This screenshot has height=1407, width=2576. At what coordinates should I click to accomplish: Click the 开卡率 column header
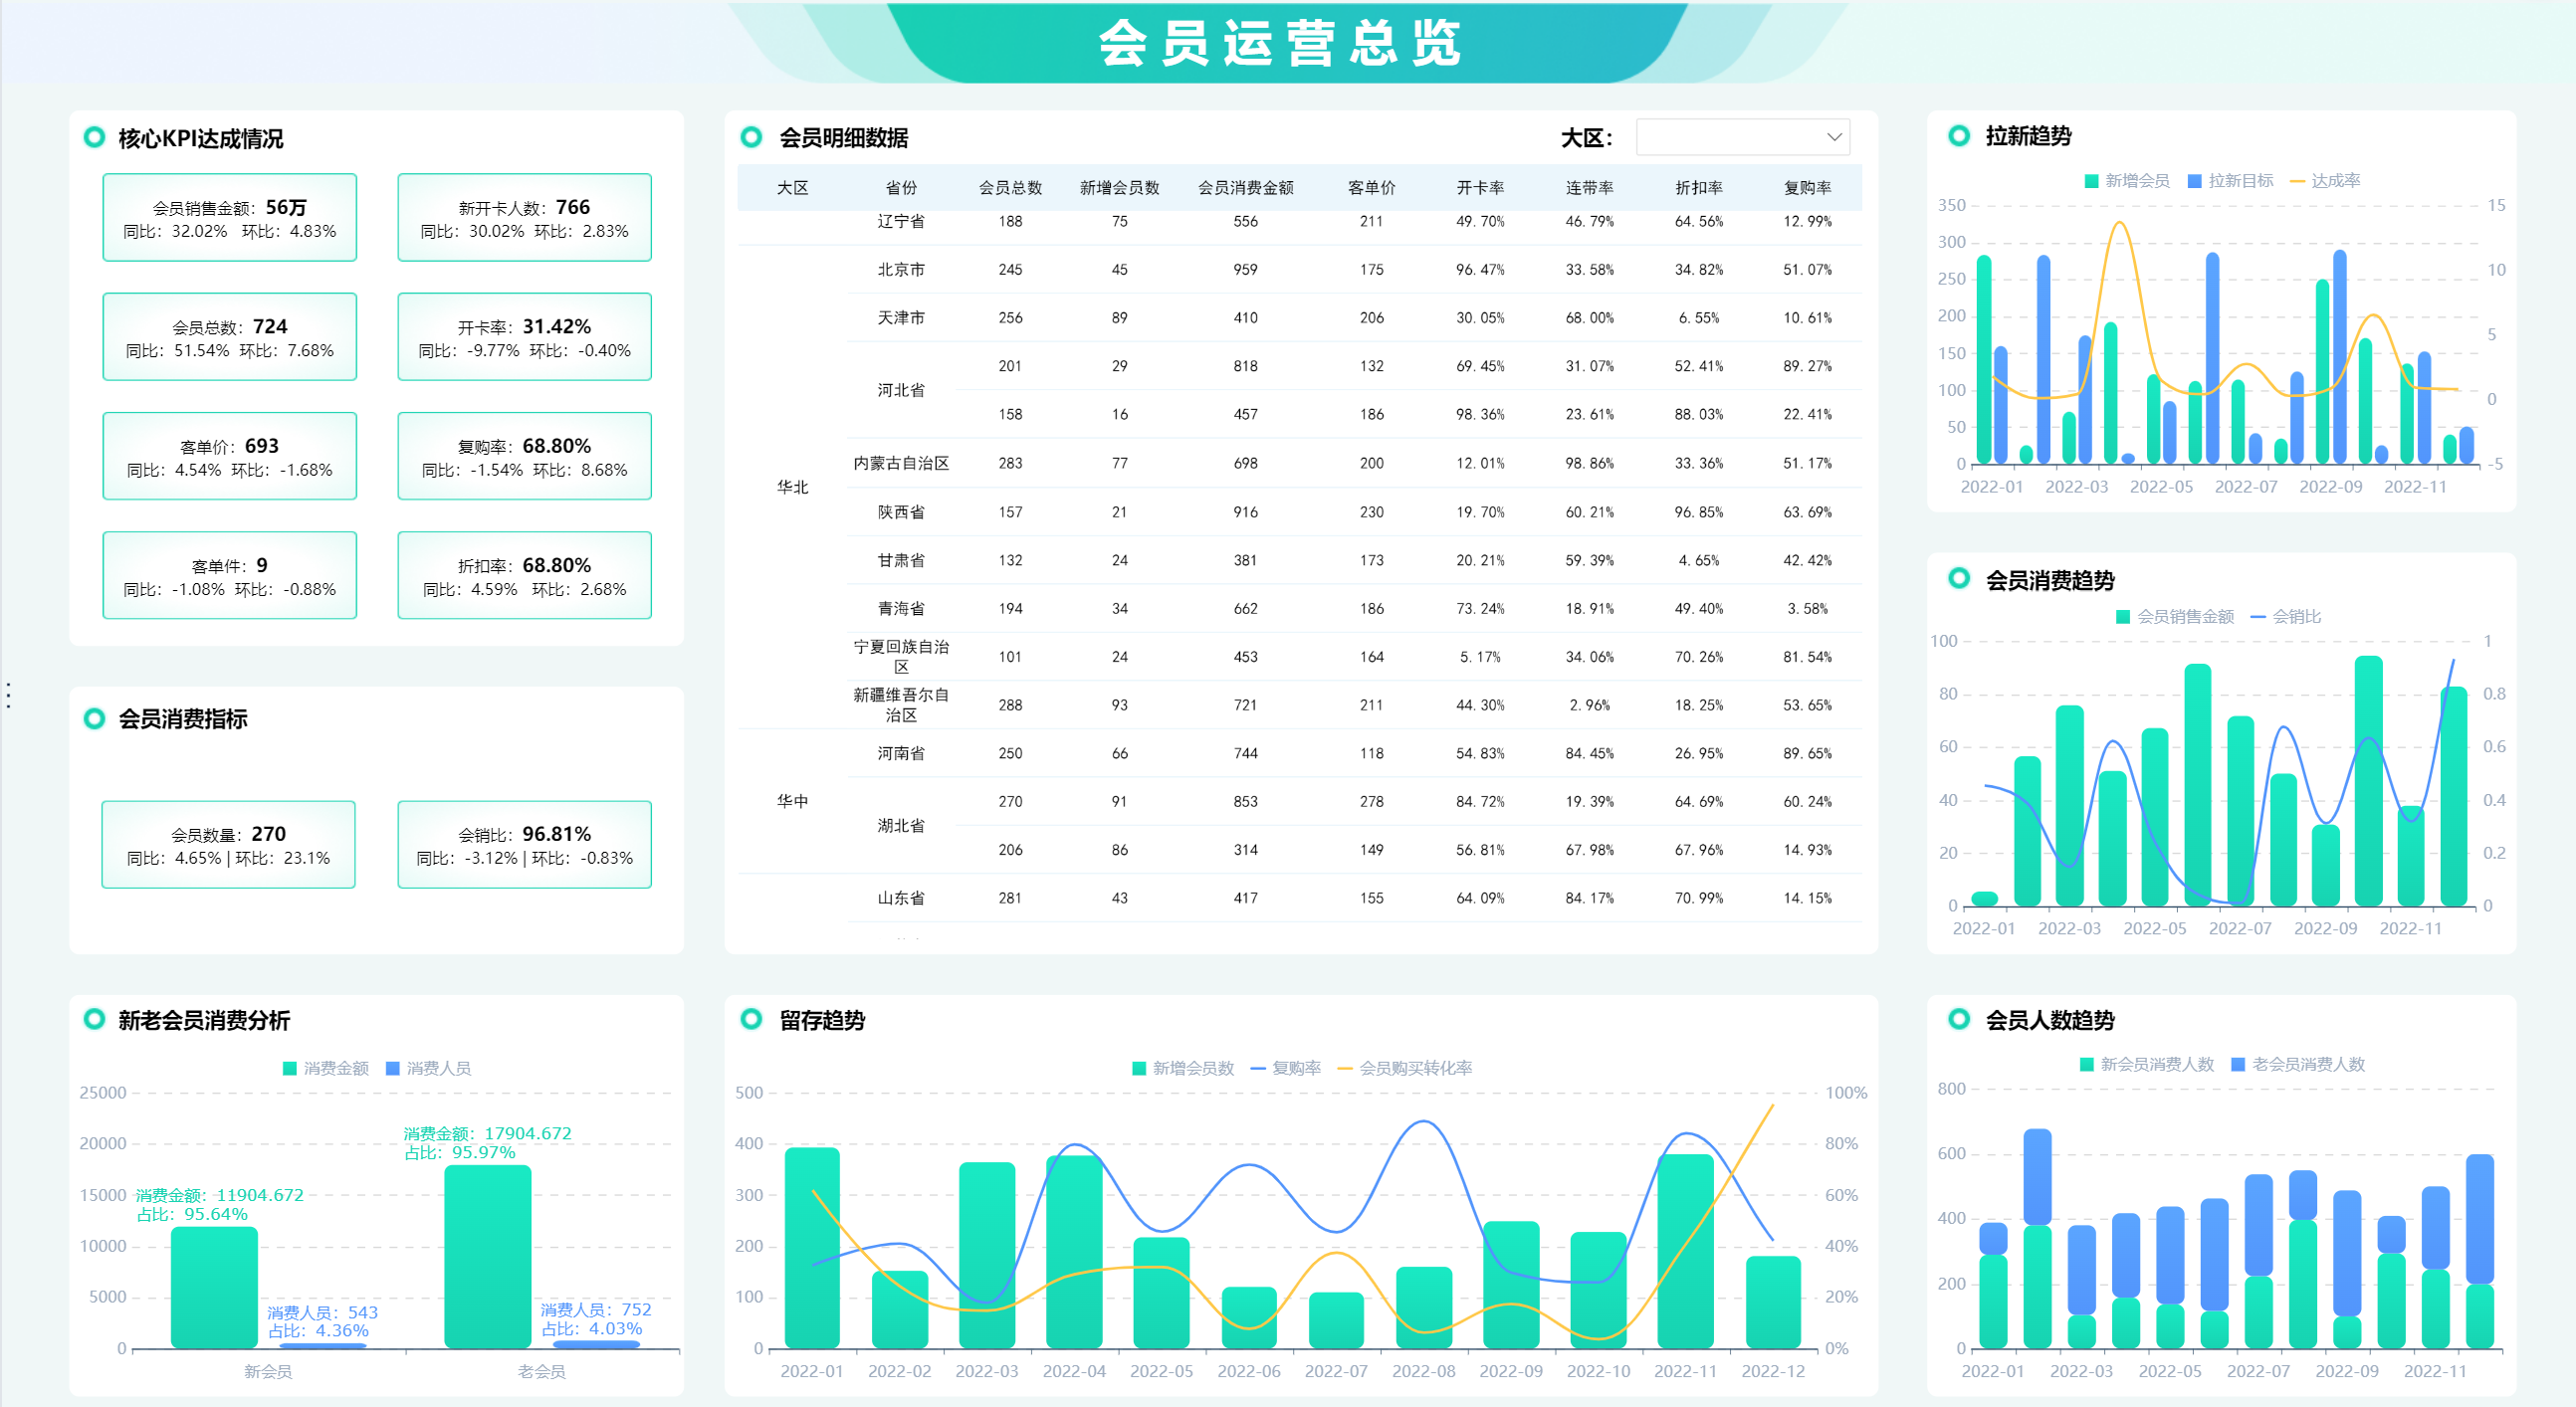1479,188
